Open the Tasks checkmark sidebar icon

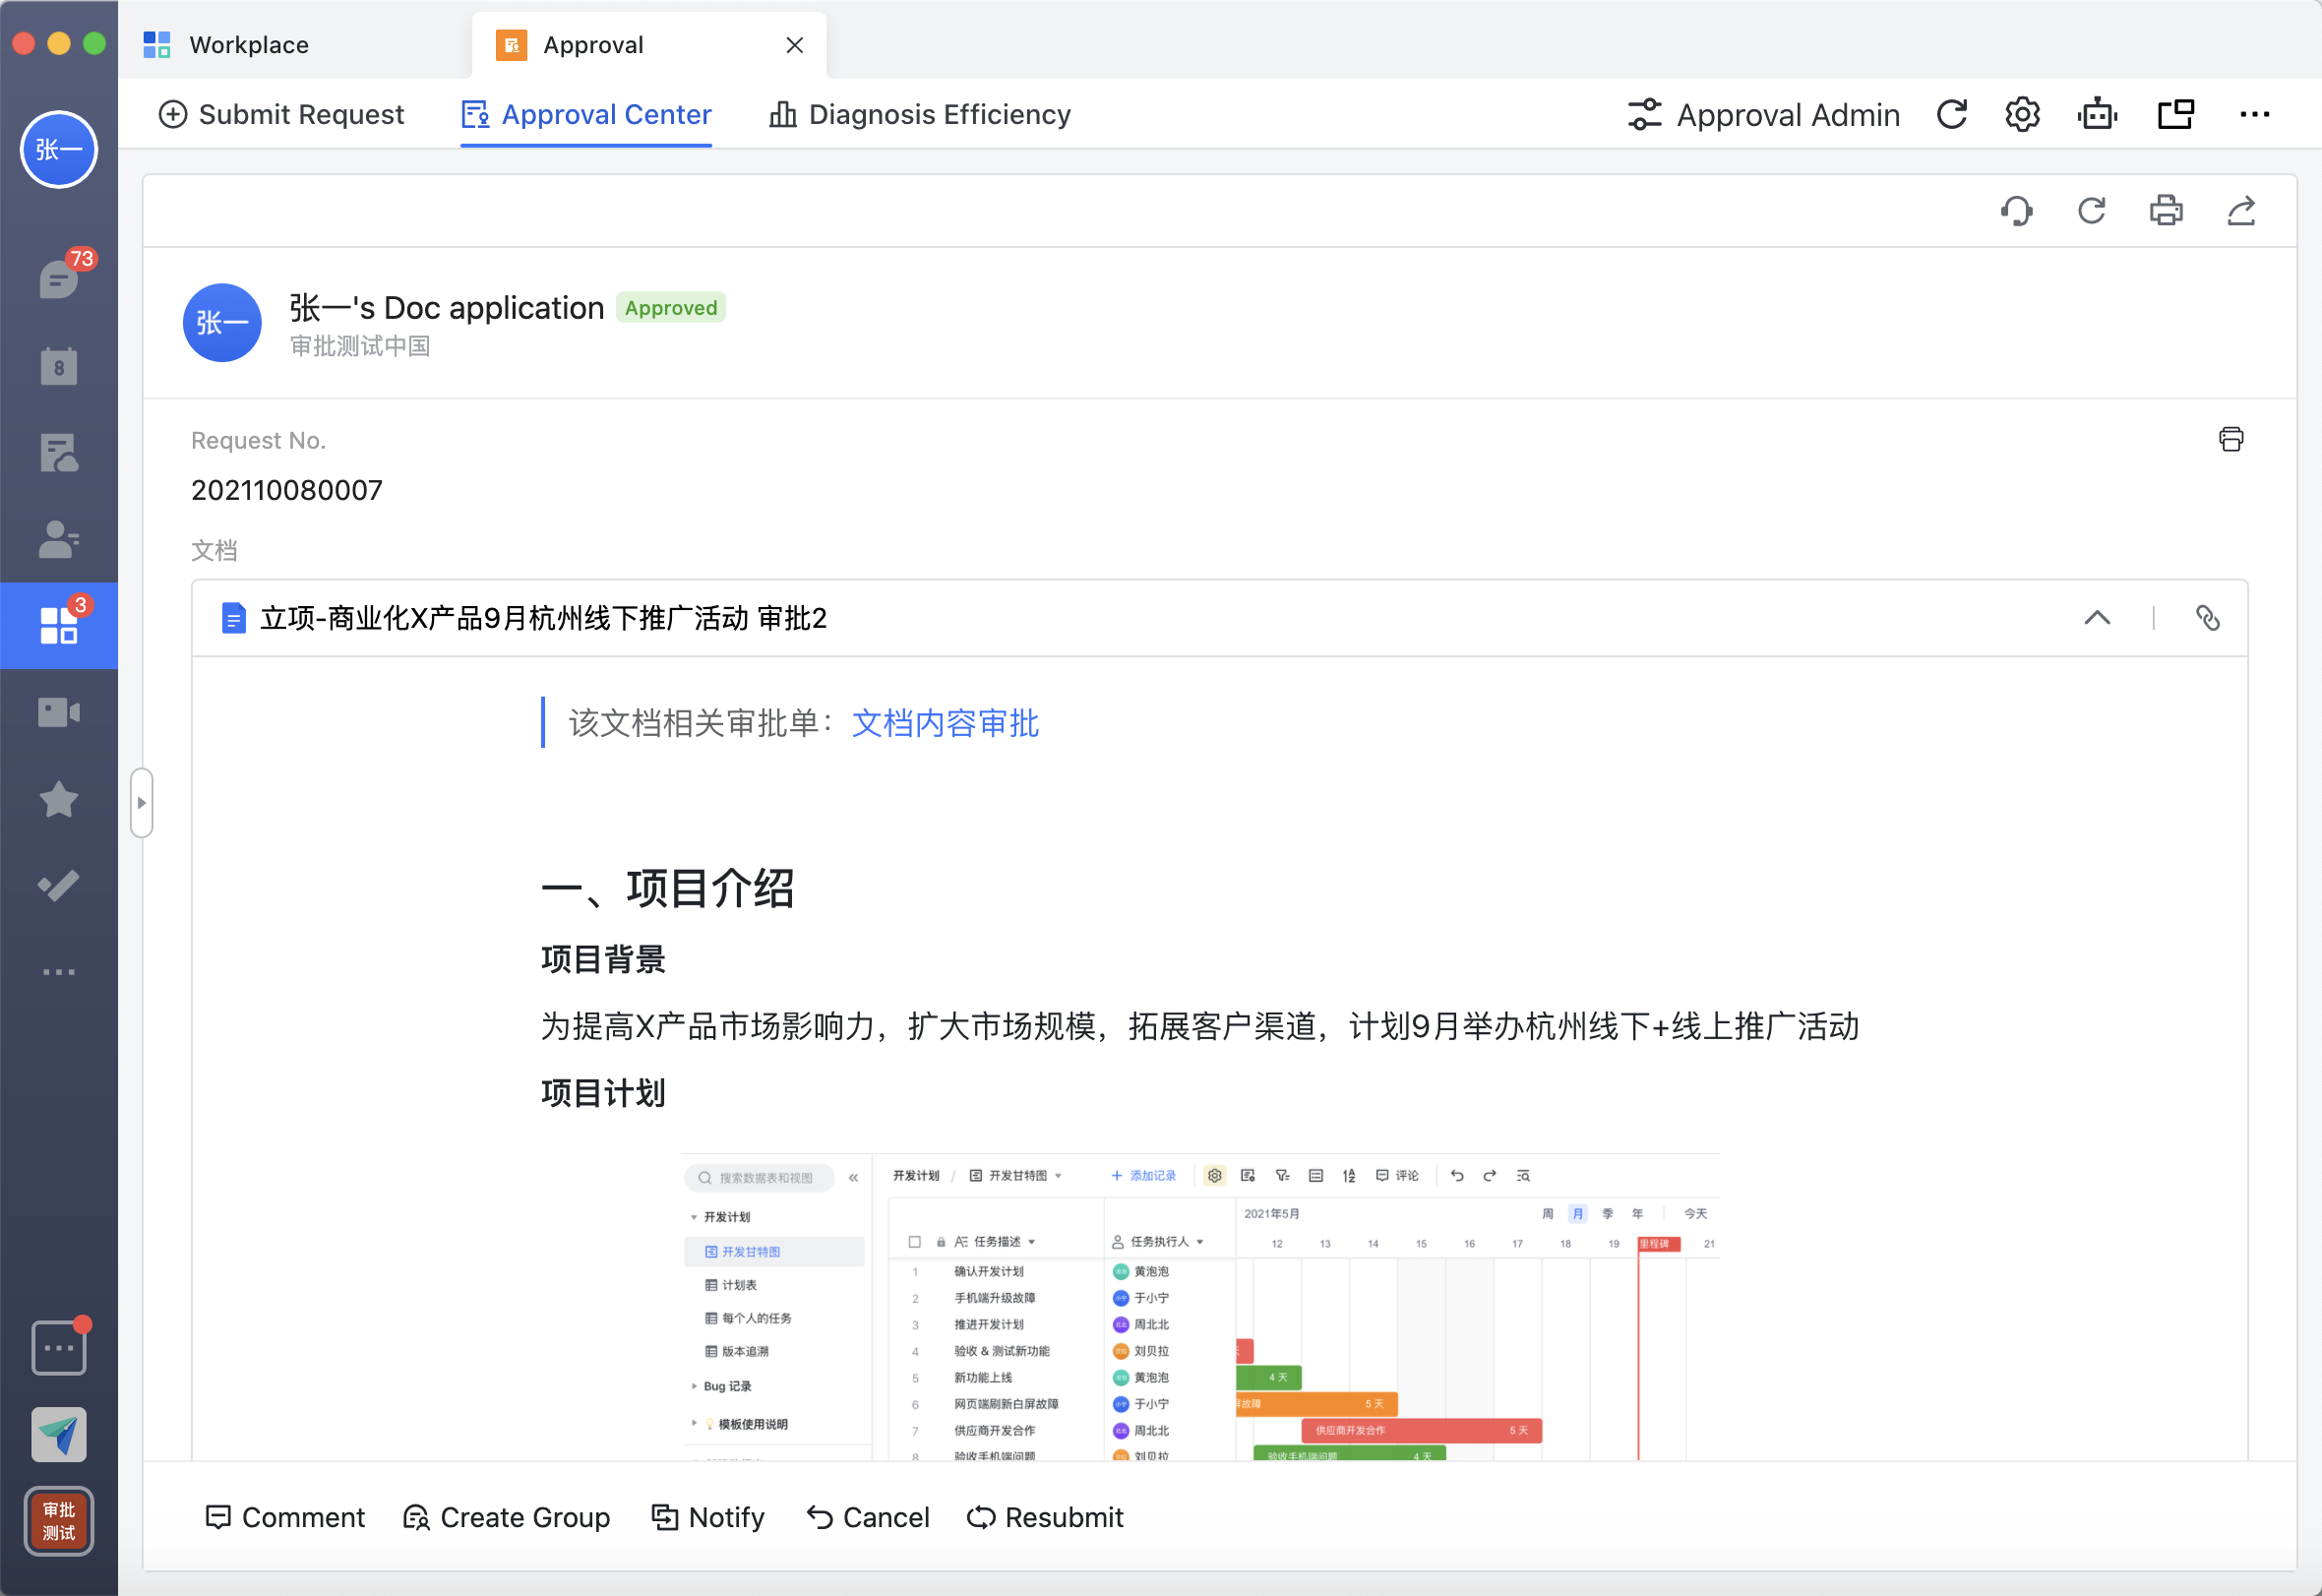coord(59,885)
